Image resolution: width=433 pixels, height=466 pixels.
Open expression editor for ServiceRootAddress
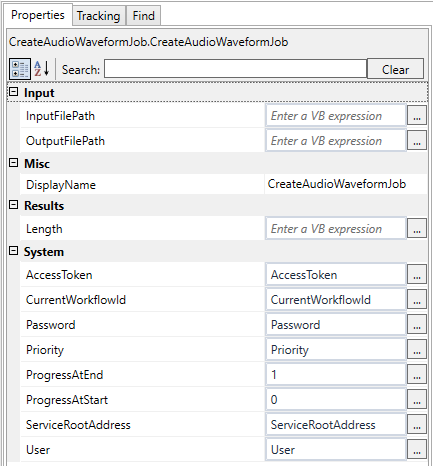click(417, 425)
